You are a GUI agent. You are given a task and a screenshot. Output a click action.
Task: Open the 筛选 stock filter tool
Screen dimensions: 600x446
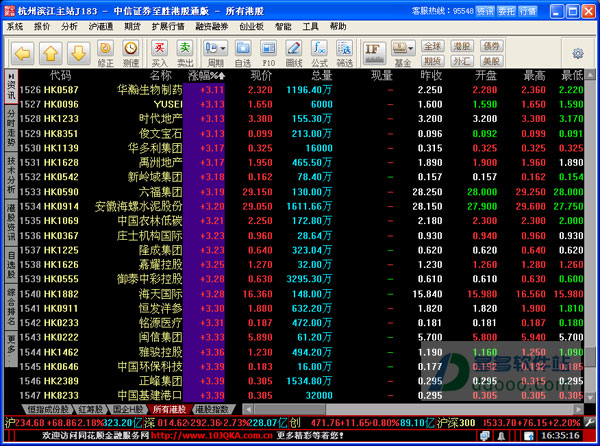click(344, 54)
